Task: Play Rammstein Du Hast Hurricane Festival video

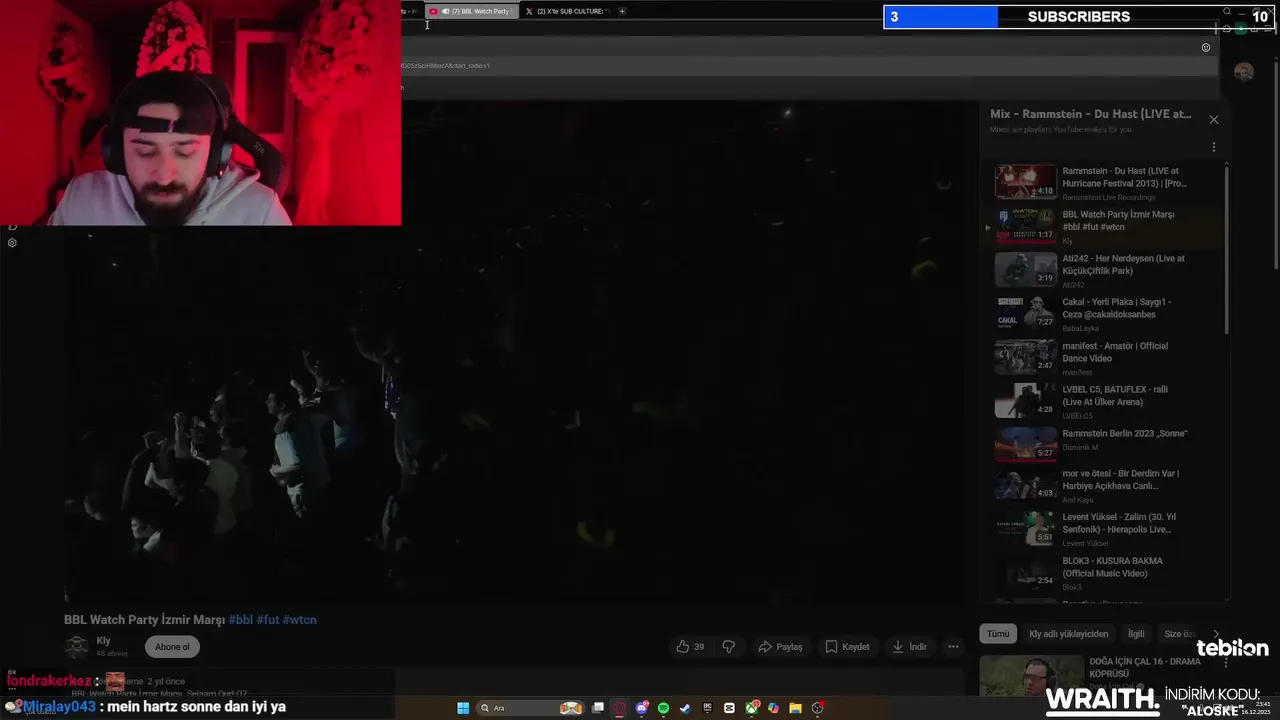Action: coord(1106,181)
